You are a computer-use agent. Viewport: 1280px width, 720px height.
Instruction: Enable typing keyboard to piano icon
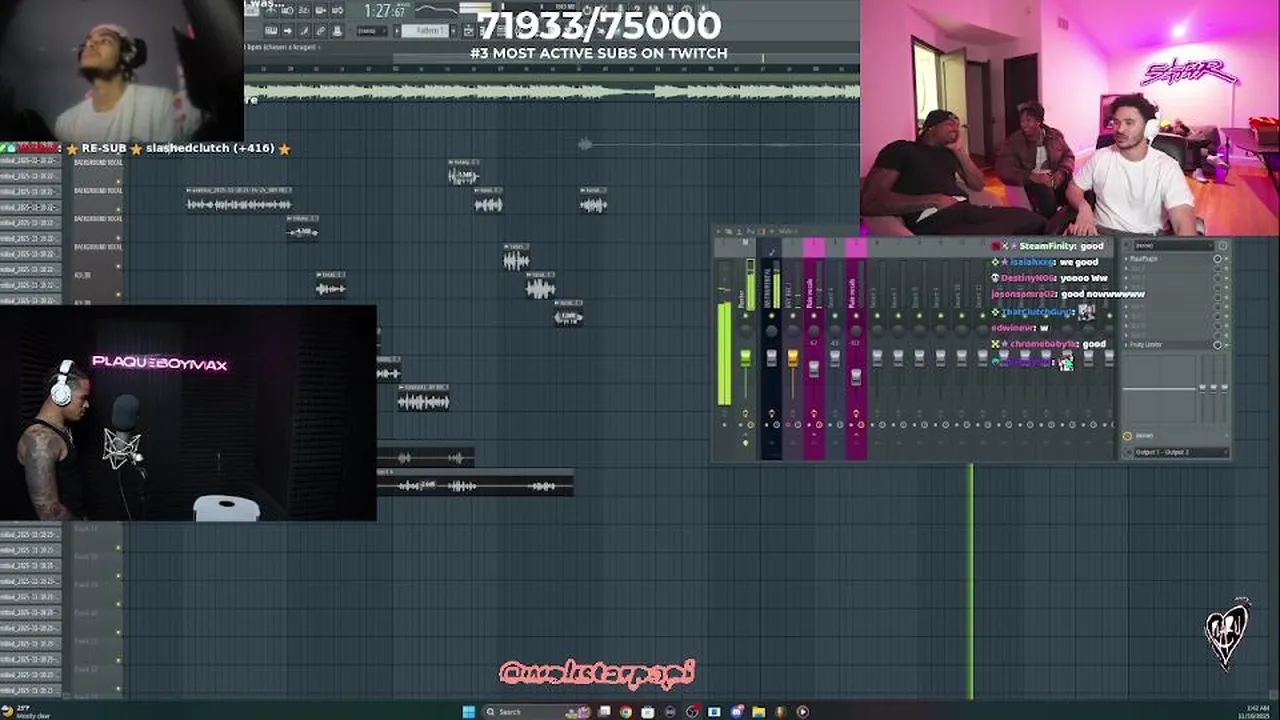click(x=271, y=31)
